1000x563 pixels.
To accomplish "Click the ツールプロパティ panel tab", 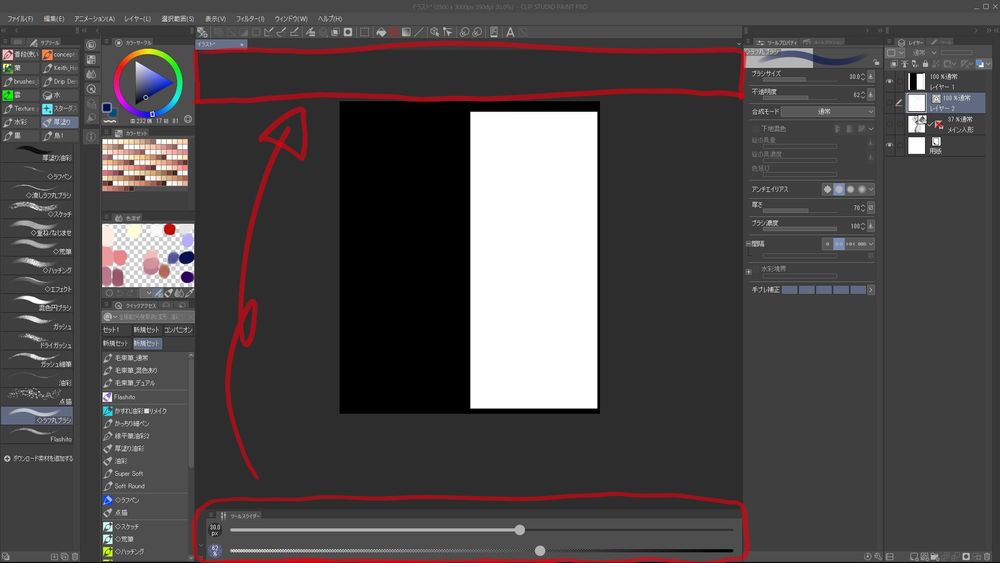I will (778, 43).
